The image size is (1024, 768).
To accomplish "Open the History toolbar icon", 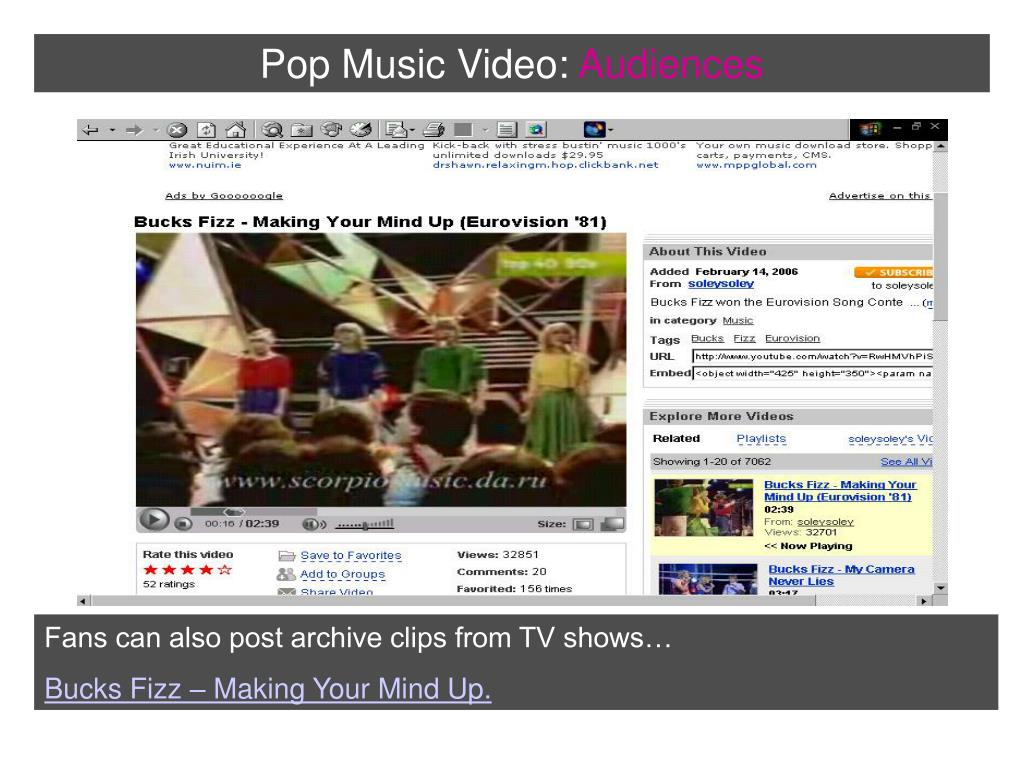I will coord(360,130).
